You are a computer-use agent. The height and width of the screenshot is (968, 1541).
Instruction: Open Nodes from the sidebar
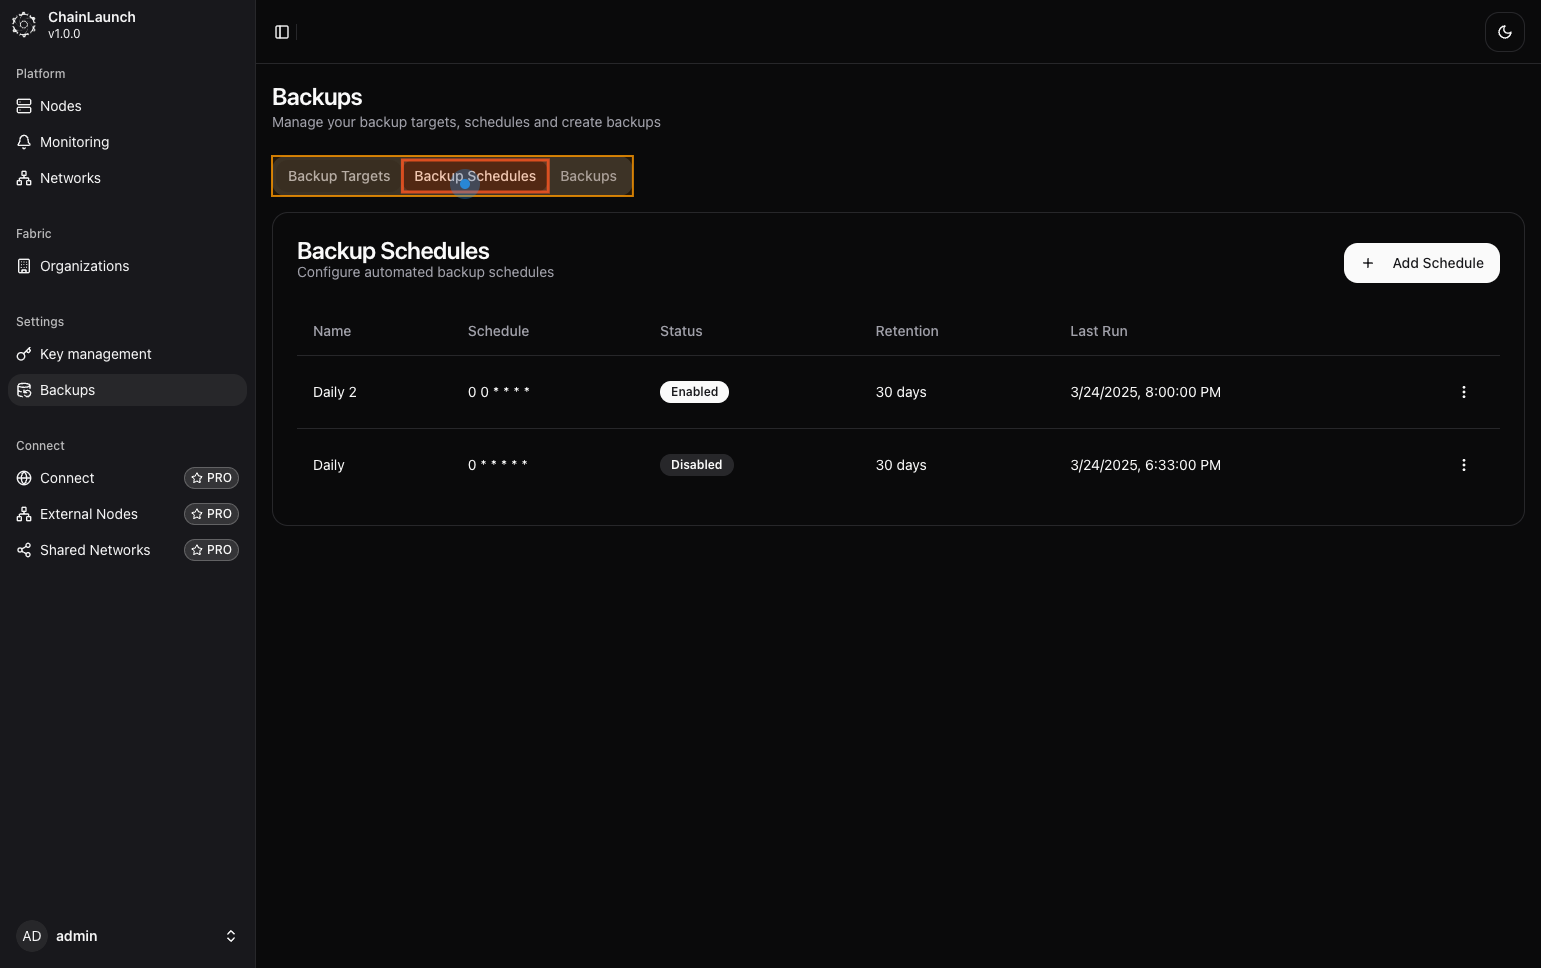pos(61,106)
